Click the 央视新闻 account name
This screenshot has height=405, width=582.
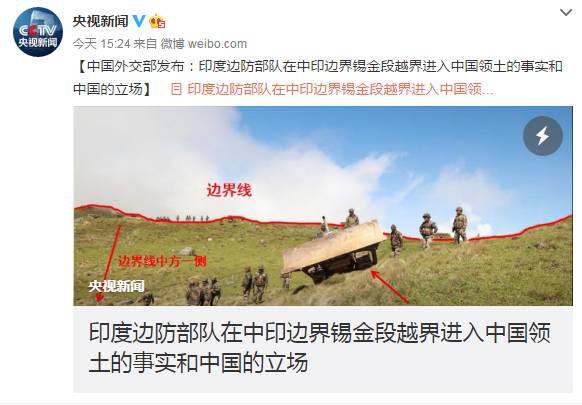coord(101,21)
